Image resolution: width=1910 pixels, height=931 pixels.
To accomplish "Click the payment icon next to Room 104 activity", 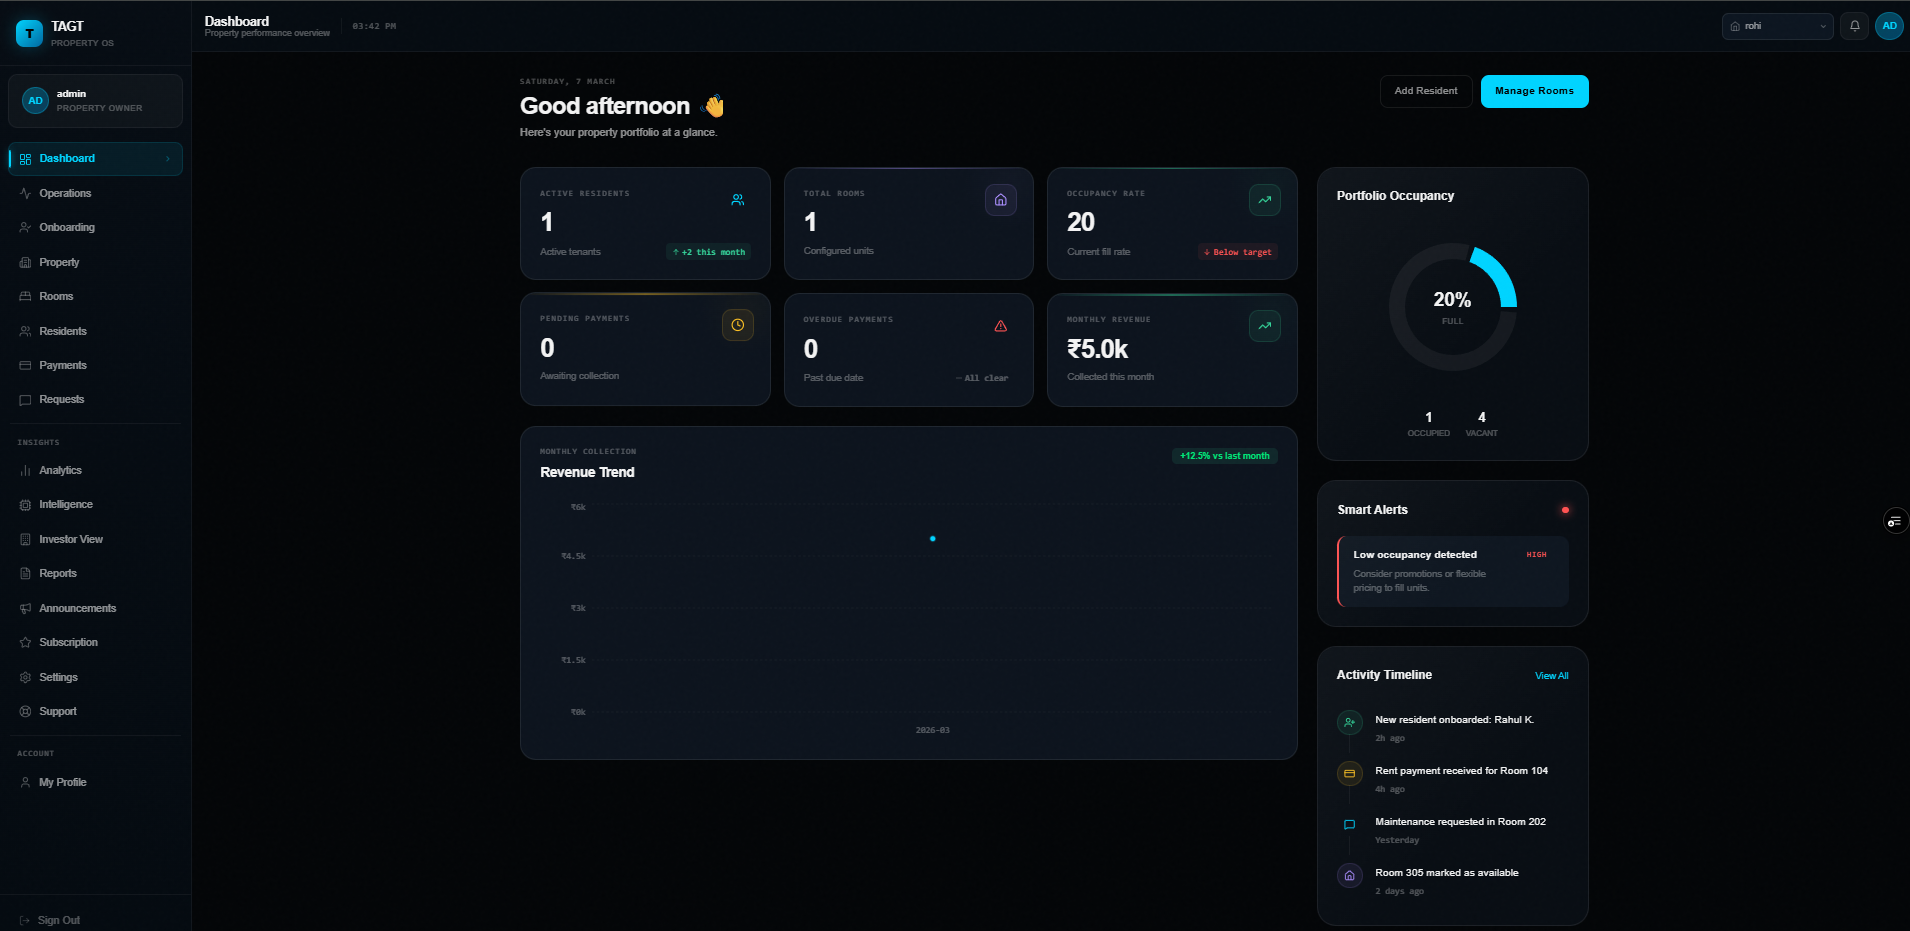I will pyautogui.click(x=1349, y=773).
